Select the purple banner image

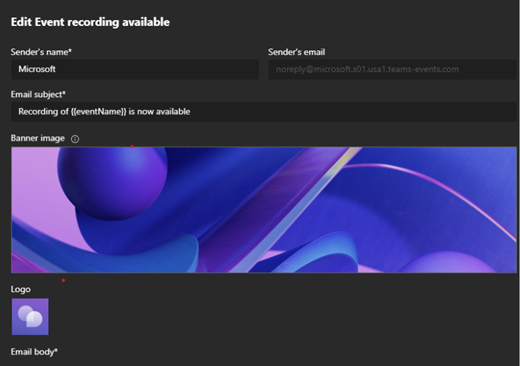click(x=264, y=210)
